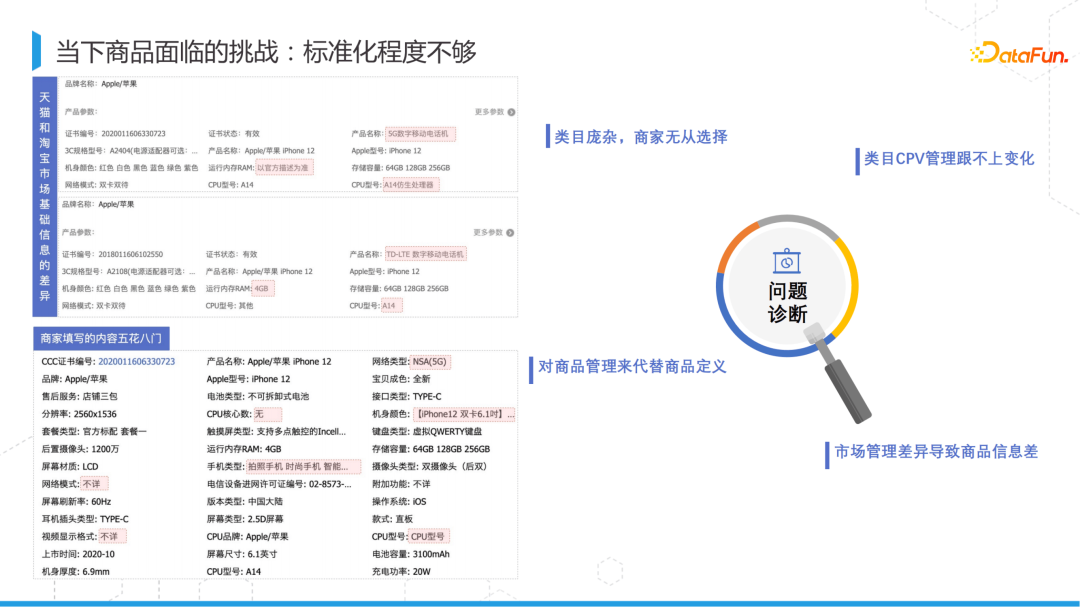The image size is (1080, 607).
Task: Click 款式: 直板 row
Action: point(392,519)
